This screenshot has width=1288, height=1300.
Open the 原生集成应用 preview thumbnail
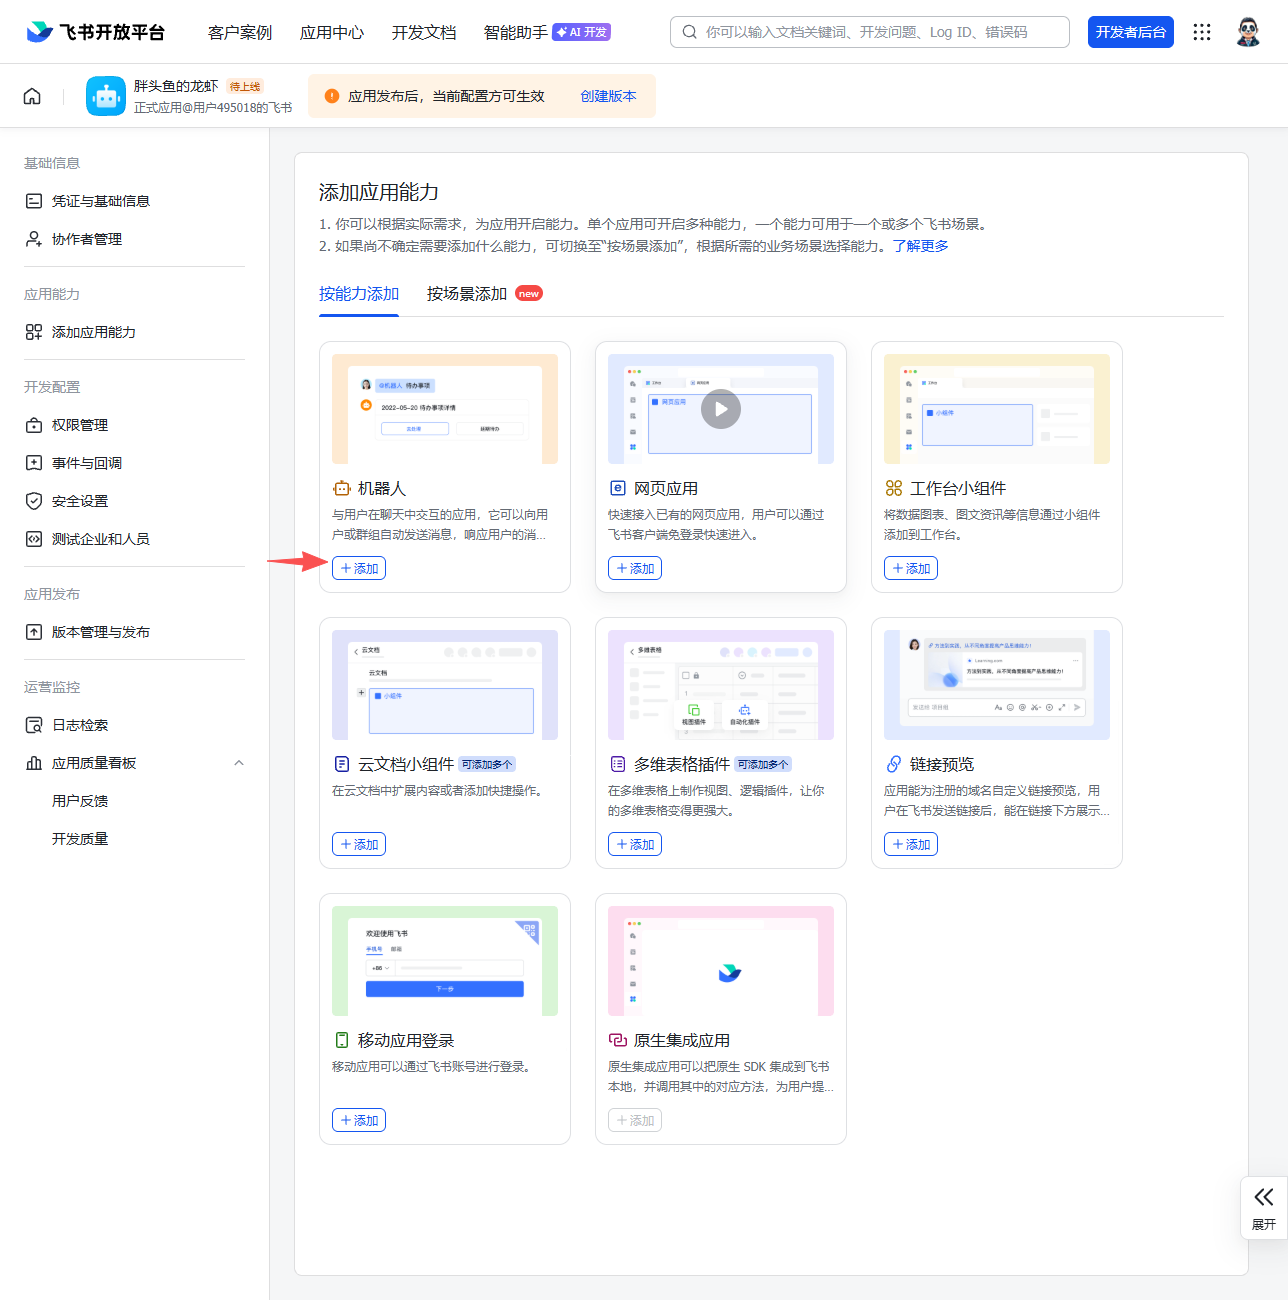click(x=721, y=961)
